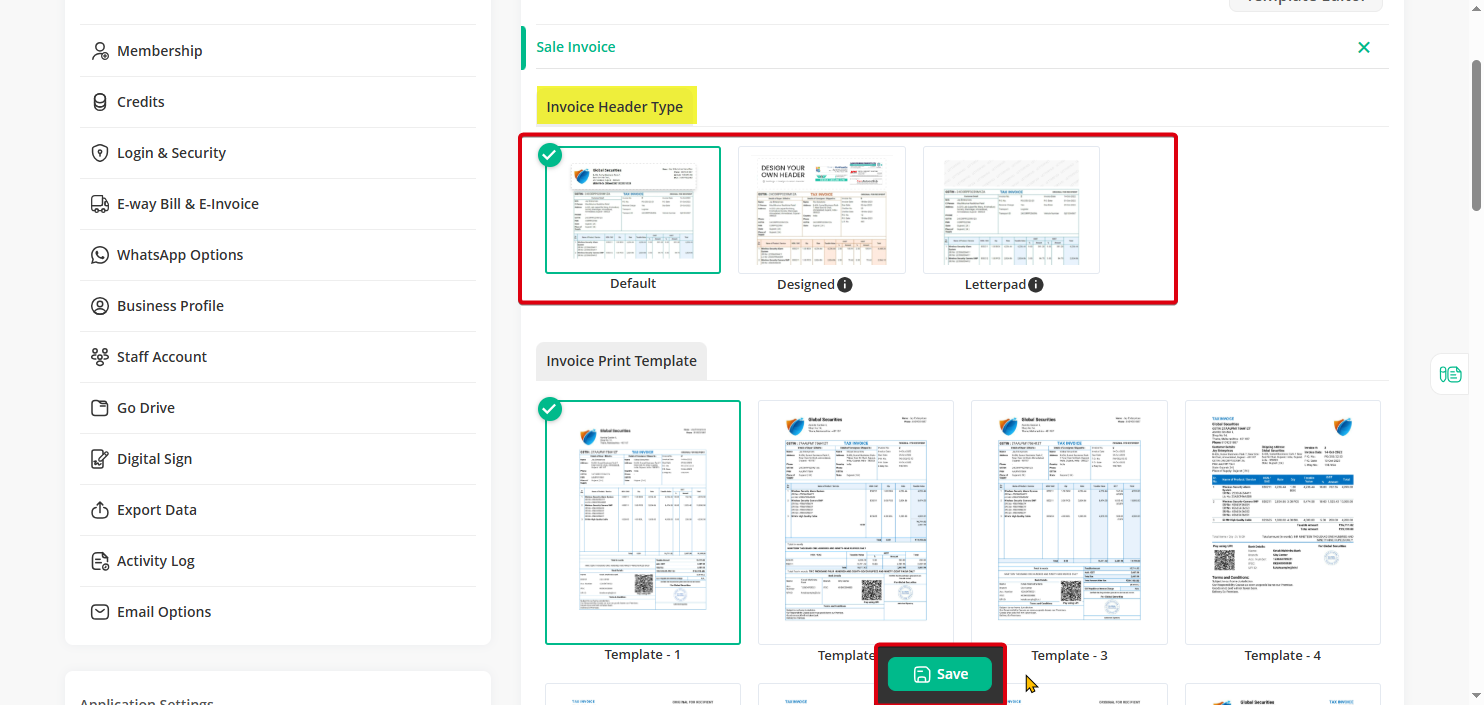
Task: Open Membership settings
Action: click(x=278, y=51)
